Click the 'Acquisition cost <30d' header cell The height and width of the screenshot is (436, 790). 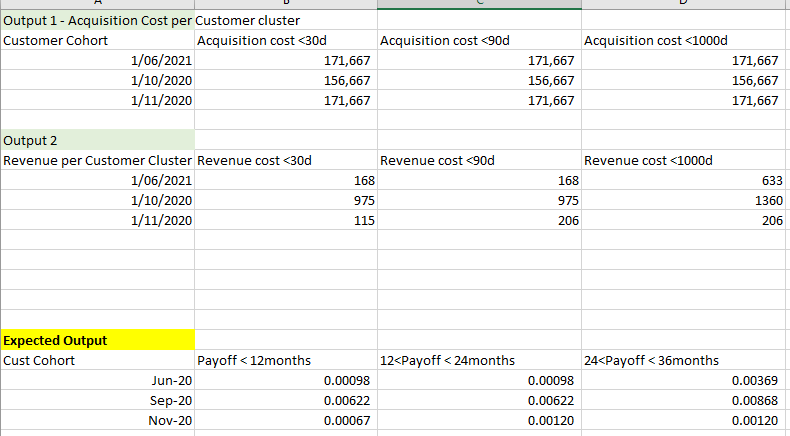click(x=286, y=40)
